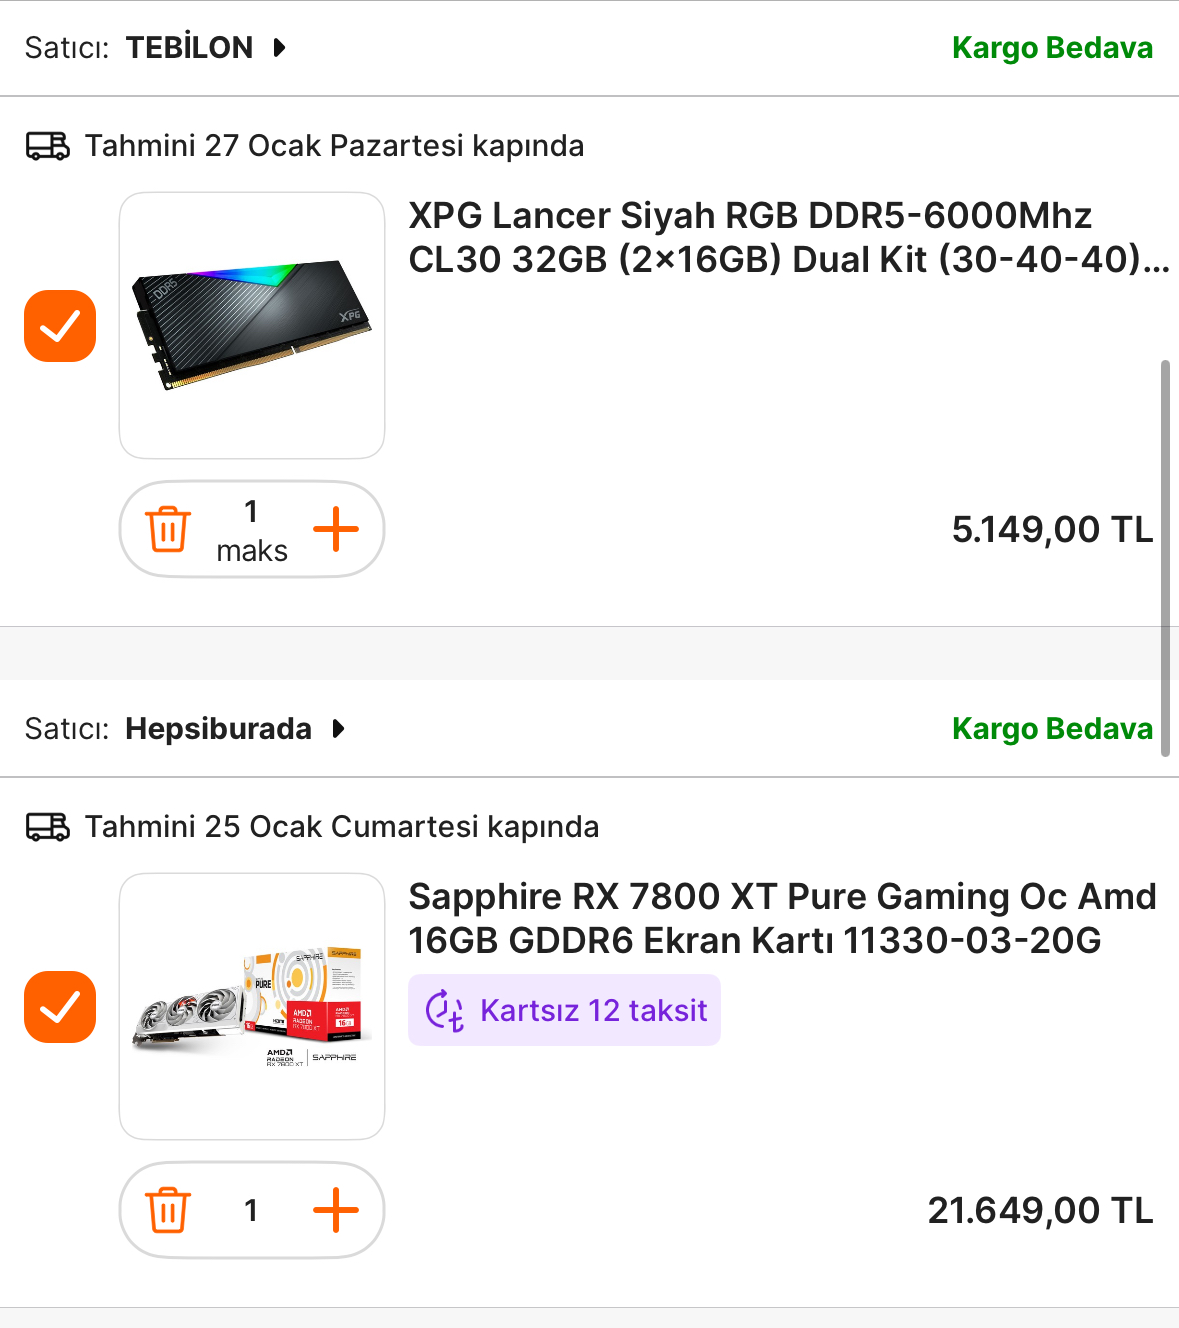Open TEBİLON seller page
This screenshot has width=1179, height=1328.
(189, 48)
